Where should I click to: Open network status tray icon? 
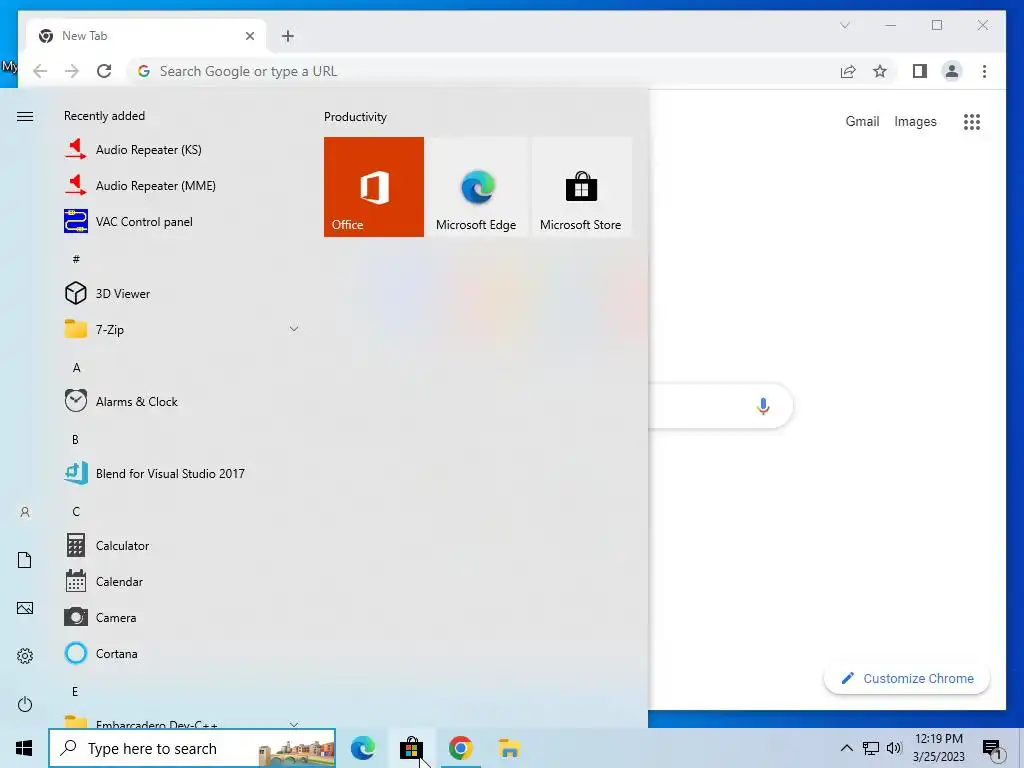(x=871, y=748)
